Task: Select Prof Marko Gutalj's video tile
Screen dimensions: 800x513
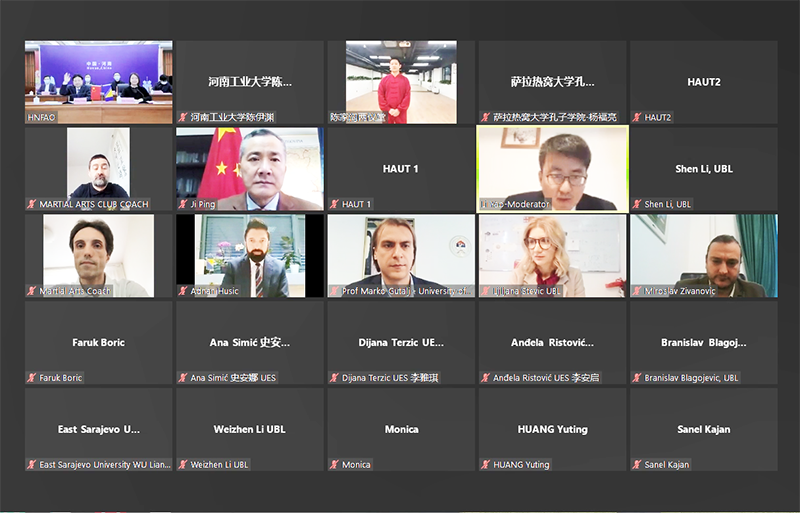Action: (401, 254)
